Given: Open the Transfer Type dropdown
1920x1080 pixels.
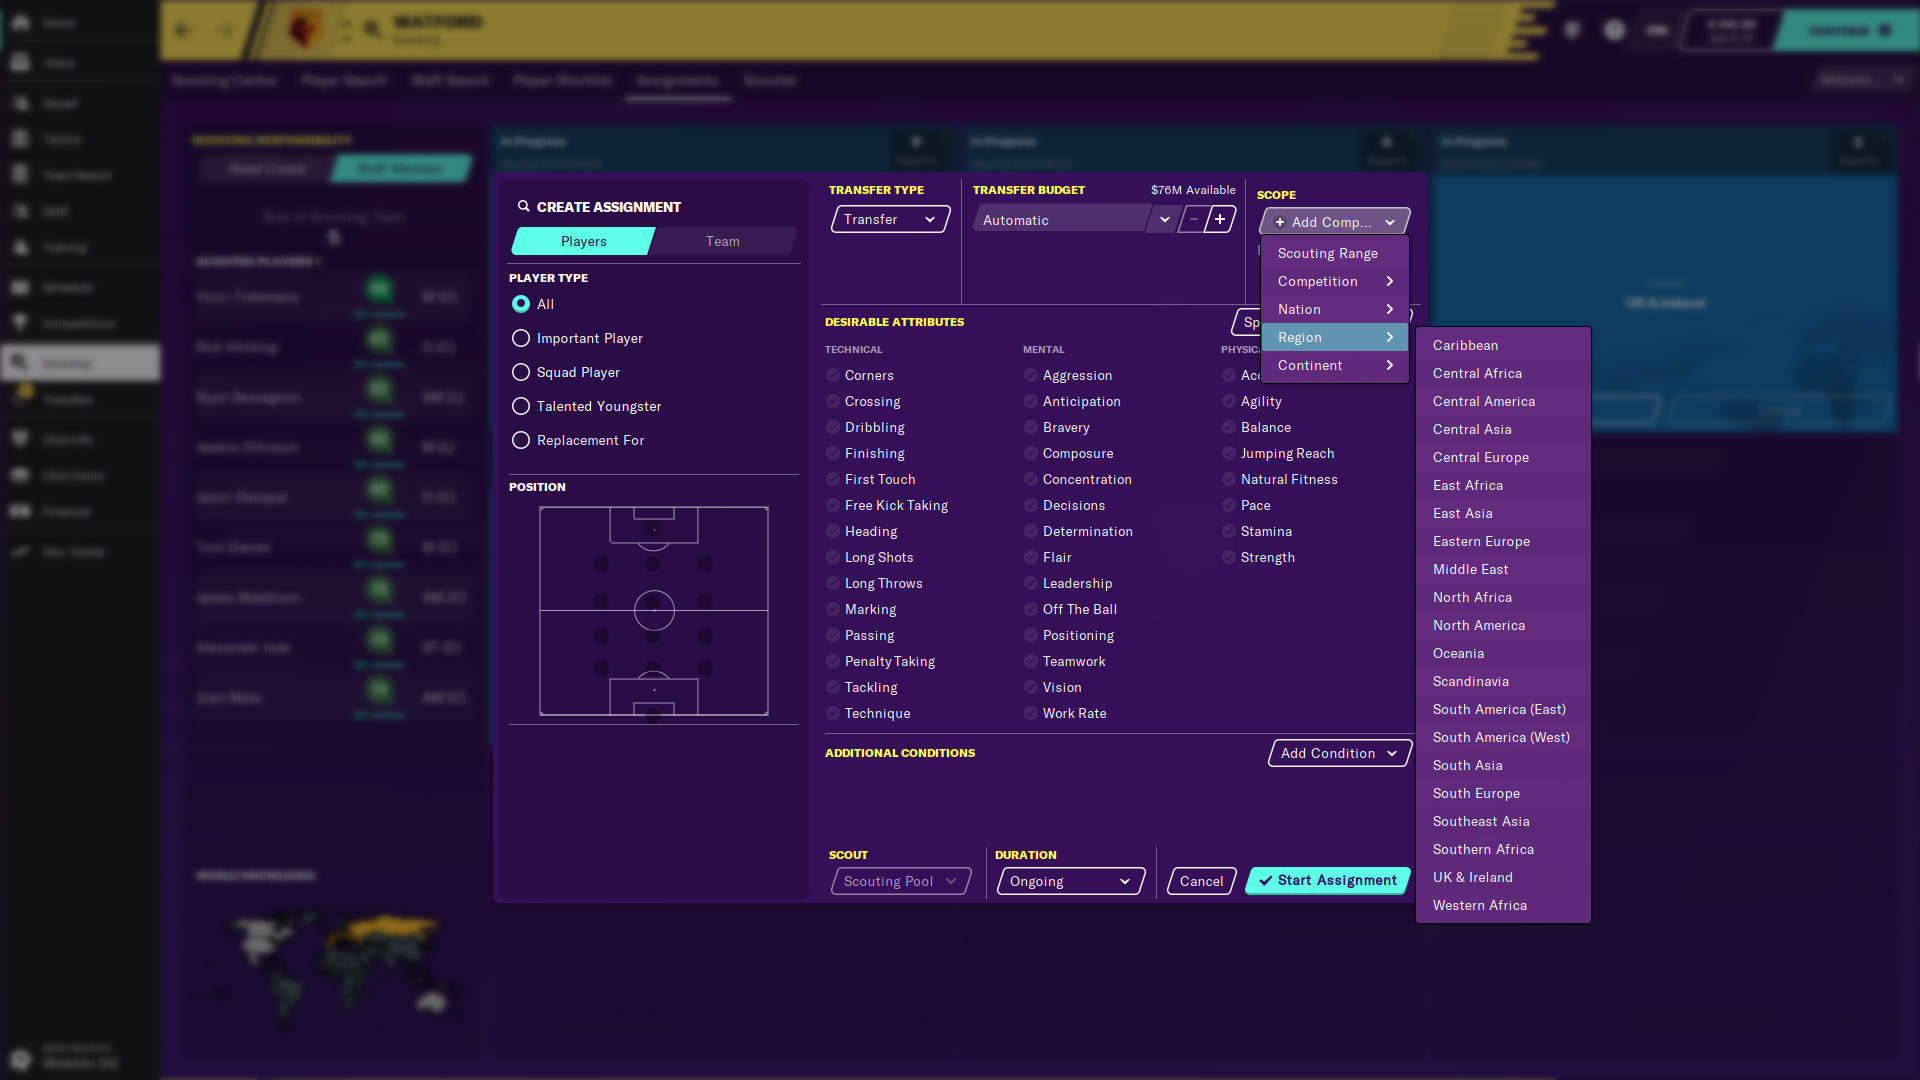Looking at the screenshot, I should coord(888,219).
